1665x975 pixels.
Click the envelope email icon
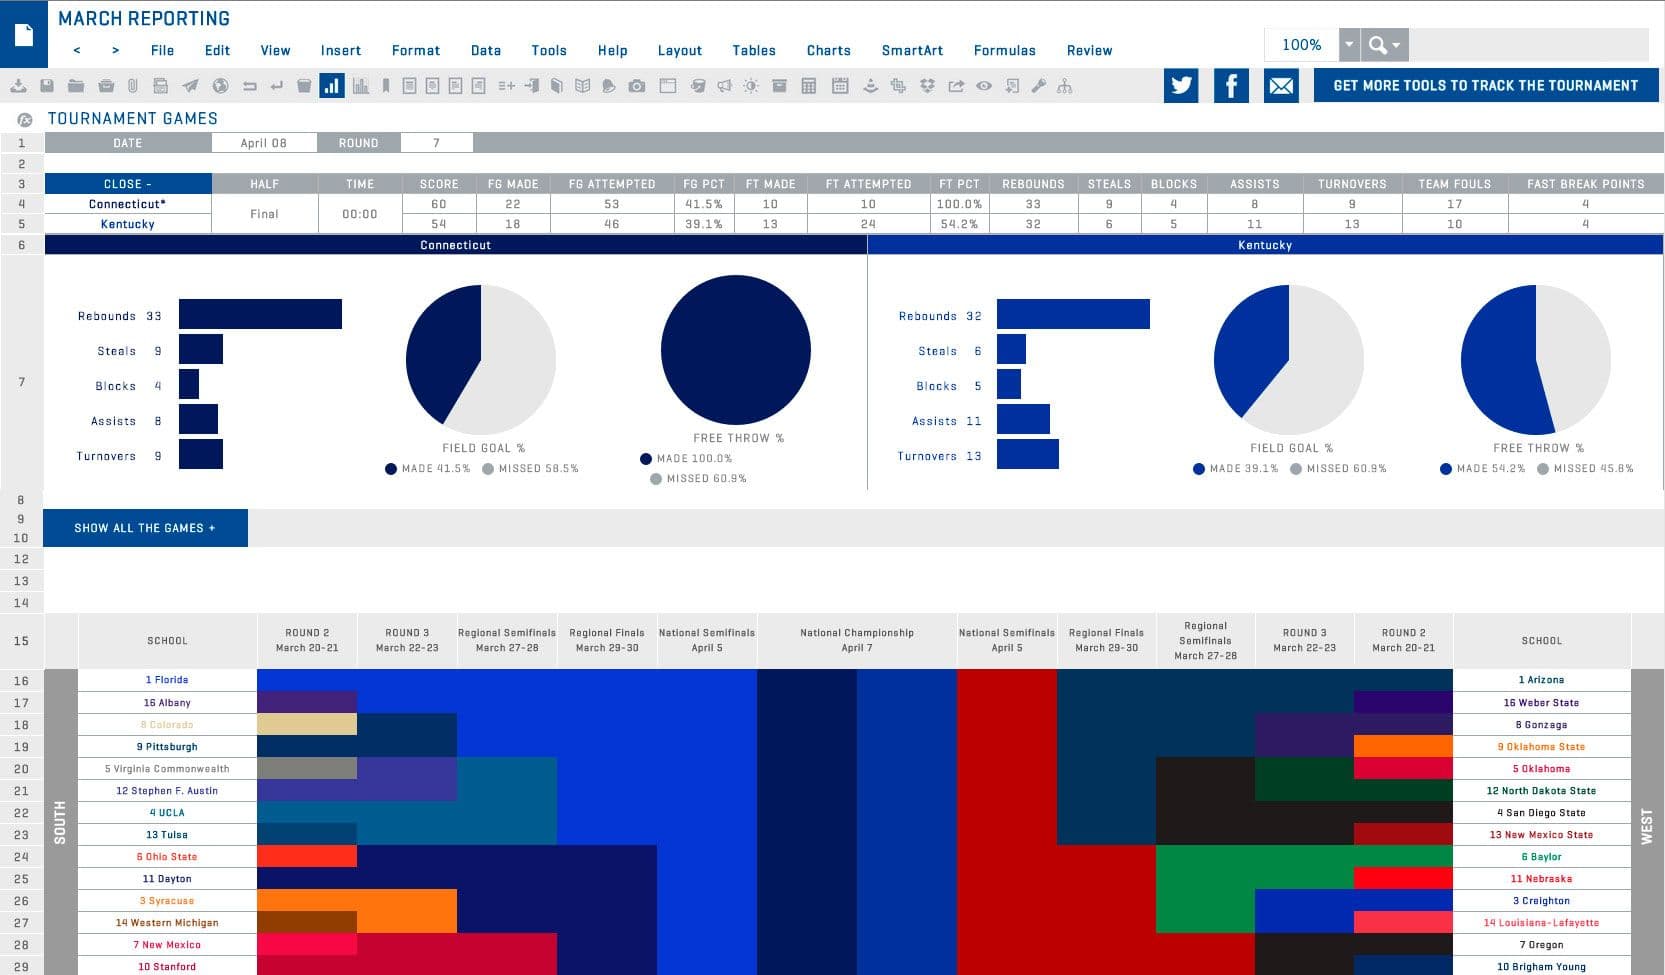click(x=1281, y=85)
